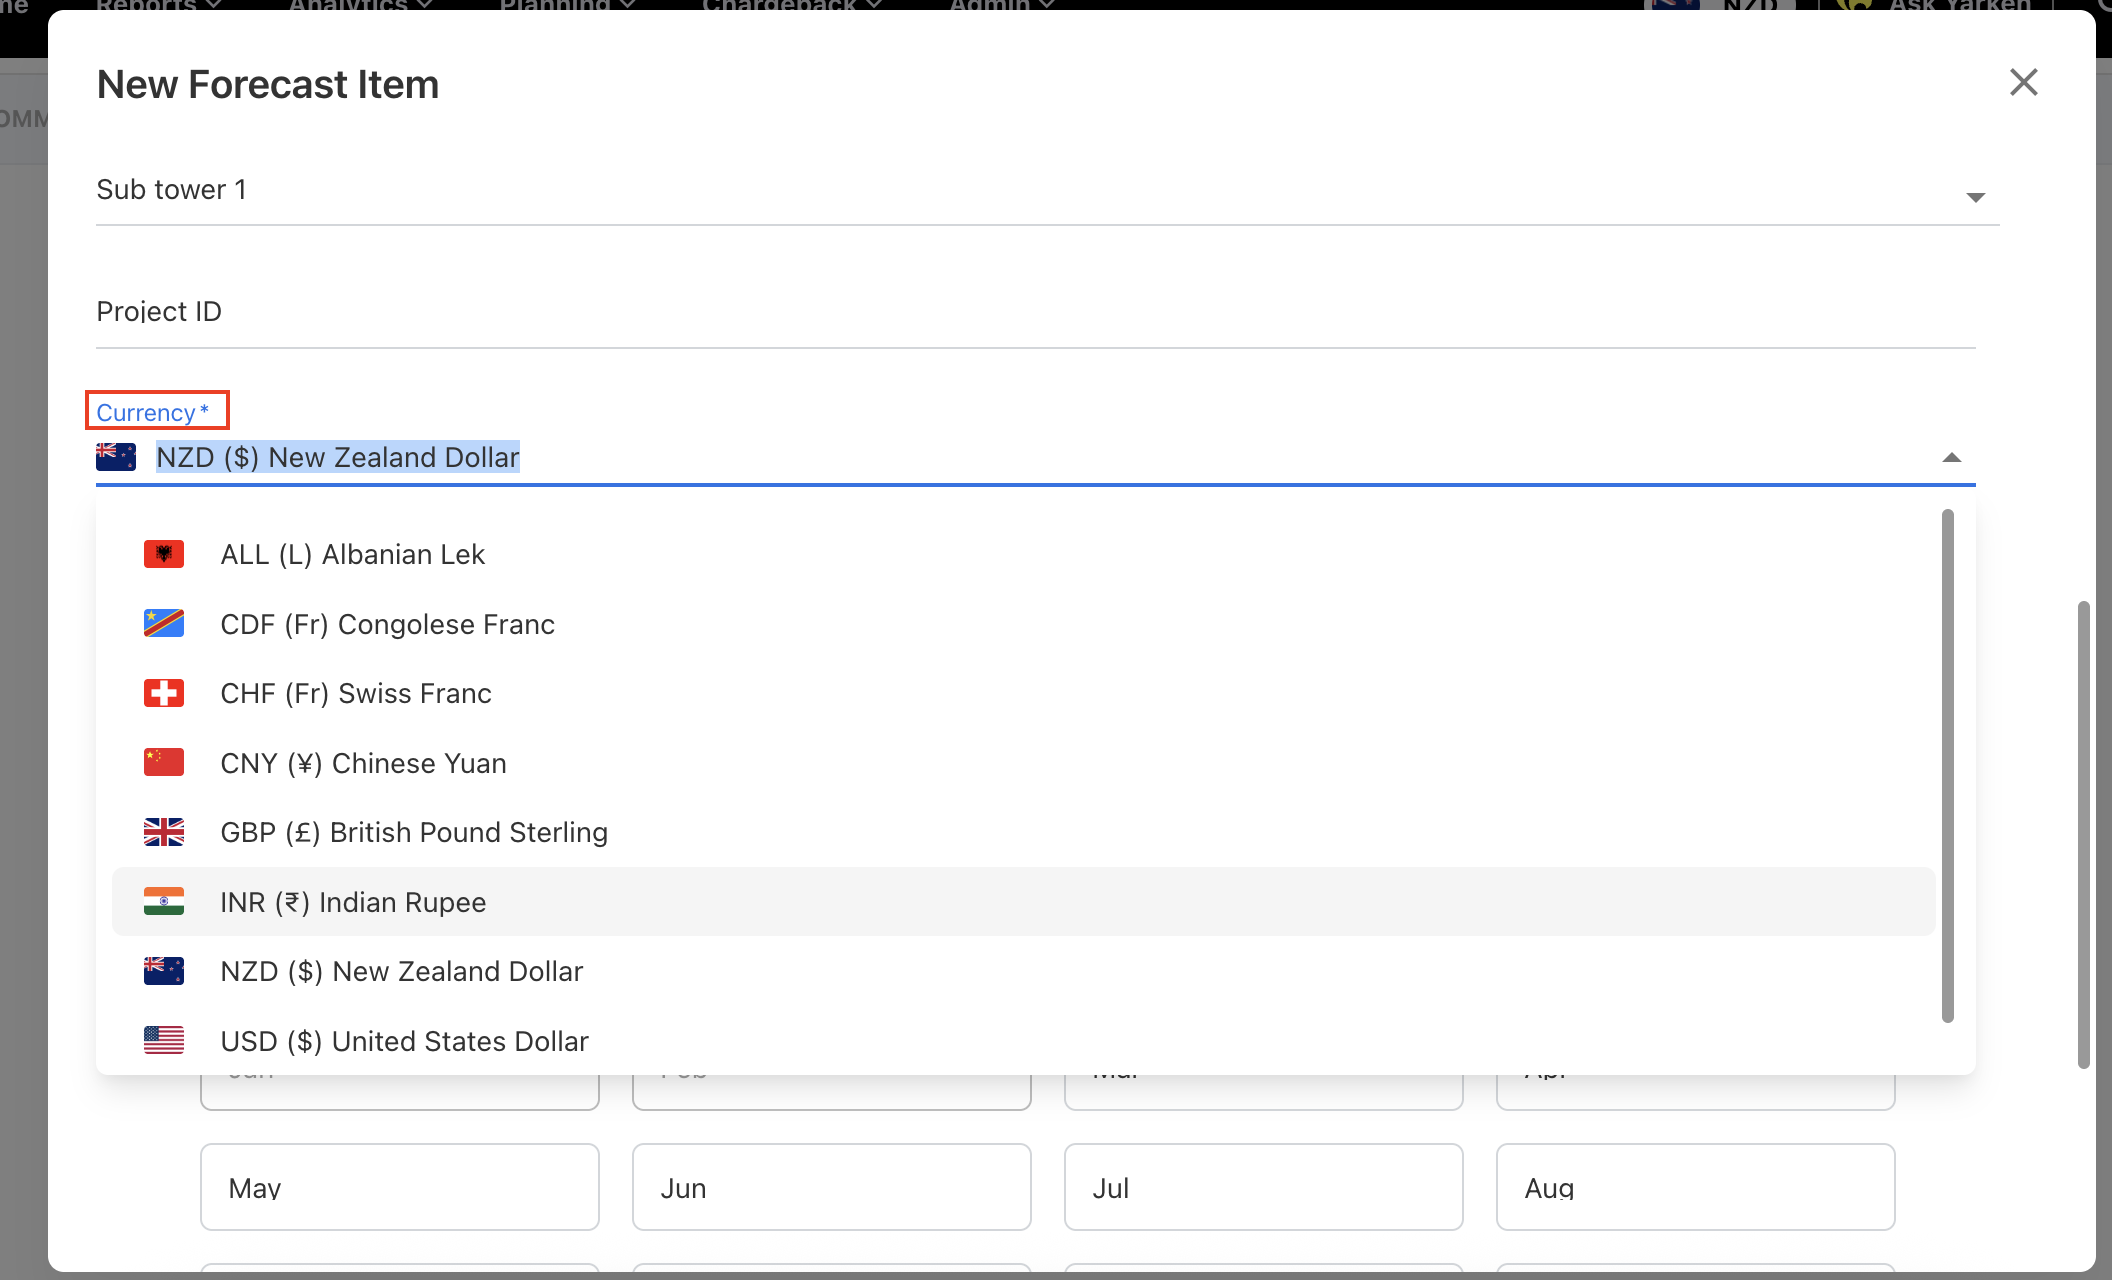The image size is (2112, 1280).
Task: Pick GBP British Pound Sterling option
Action: [414, 832]
